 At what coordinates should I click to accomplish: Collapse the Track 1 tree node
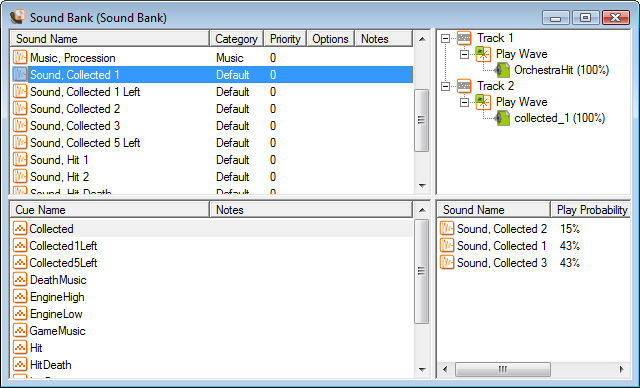(445, 38)
